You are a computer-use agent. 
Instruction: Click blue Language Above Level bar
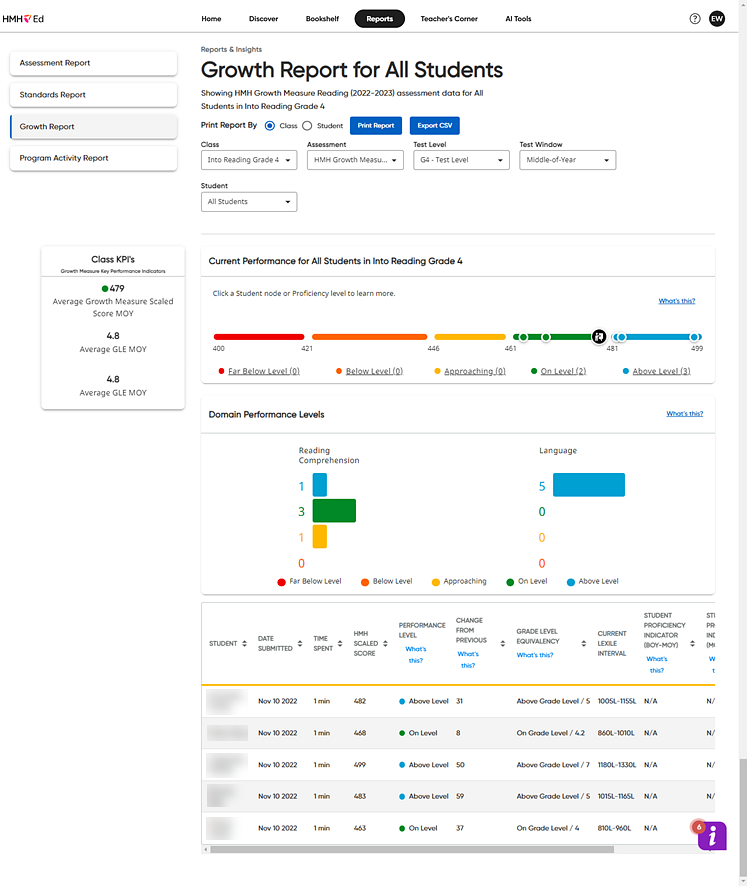[x=589, y=485]
